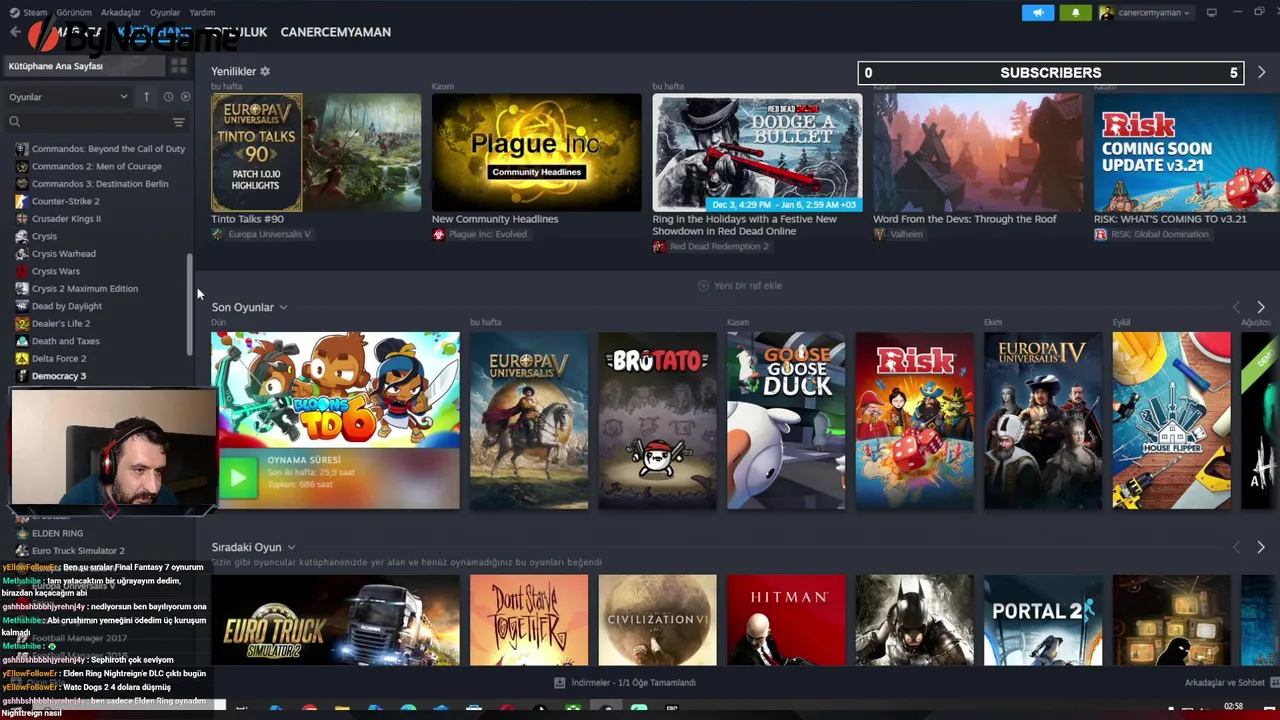This screenshot has height=720, width=1280.
Task: Click the library search magnifier icon
Action: tap(14, 122)
